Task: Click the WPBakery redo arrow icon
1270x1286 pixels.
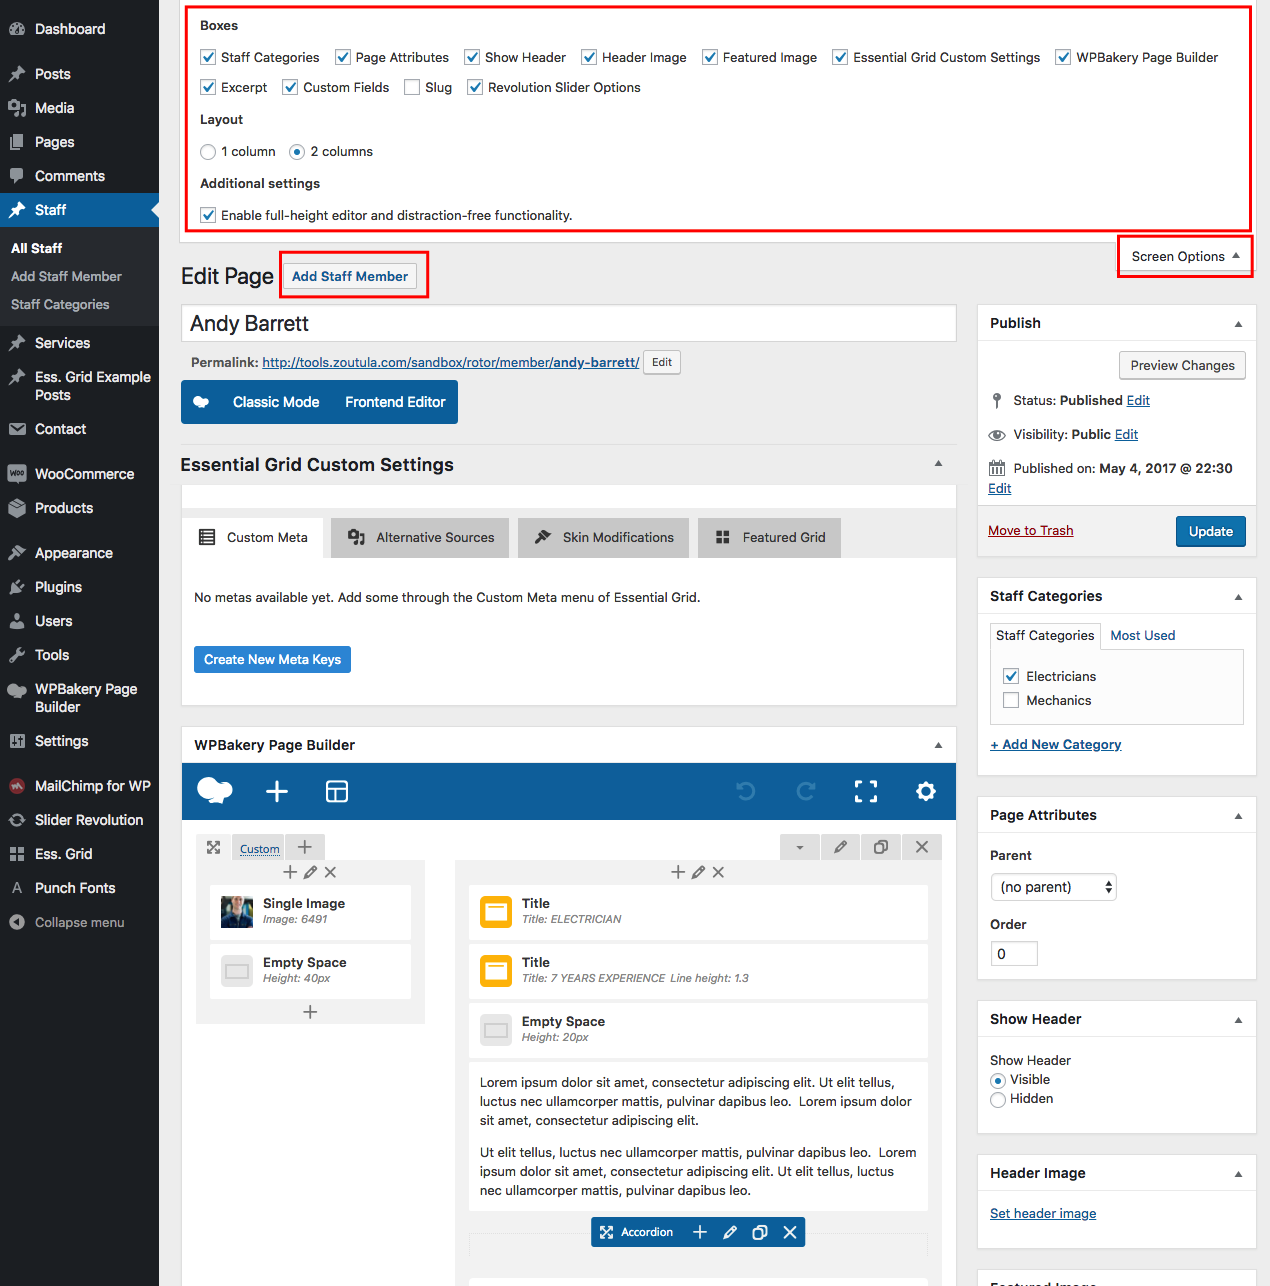Action: 806,792
